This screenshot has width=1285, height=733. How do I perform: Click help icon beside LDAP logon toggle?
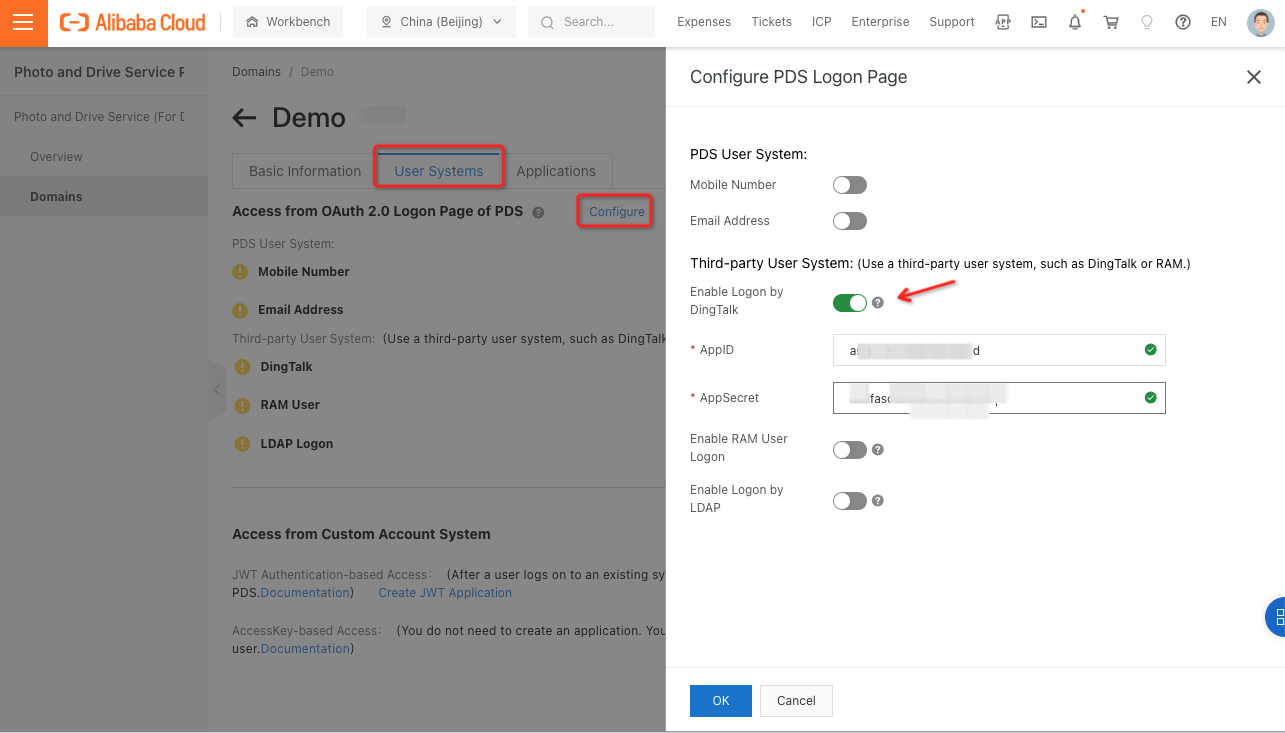point(878,501)
